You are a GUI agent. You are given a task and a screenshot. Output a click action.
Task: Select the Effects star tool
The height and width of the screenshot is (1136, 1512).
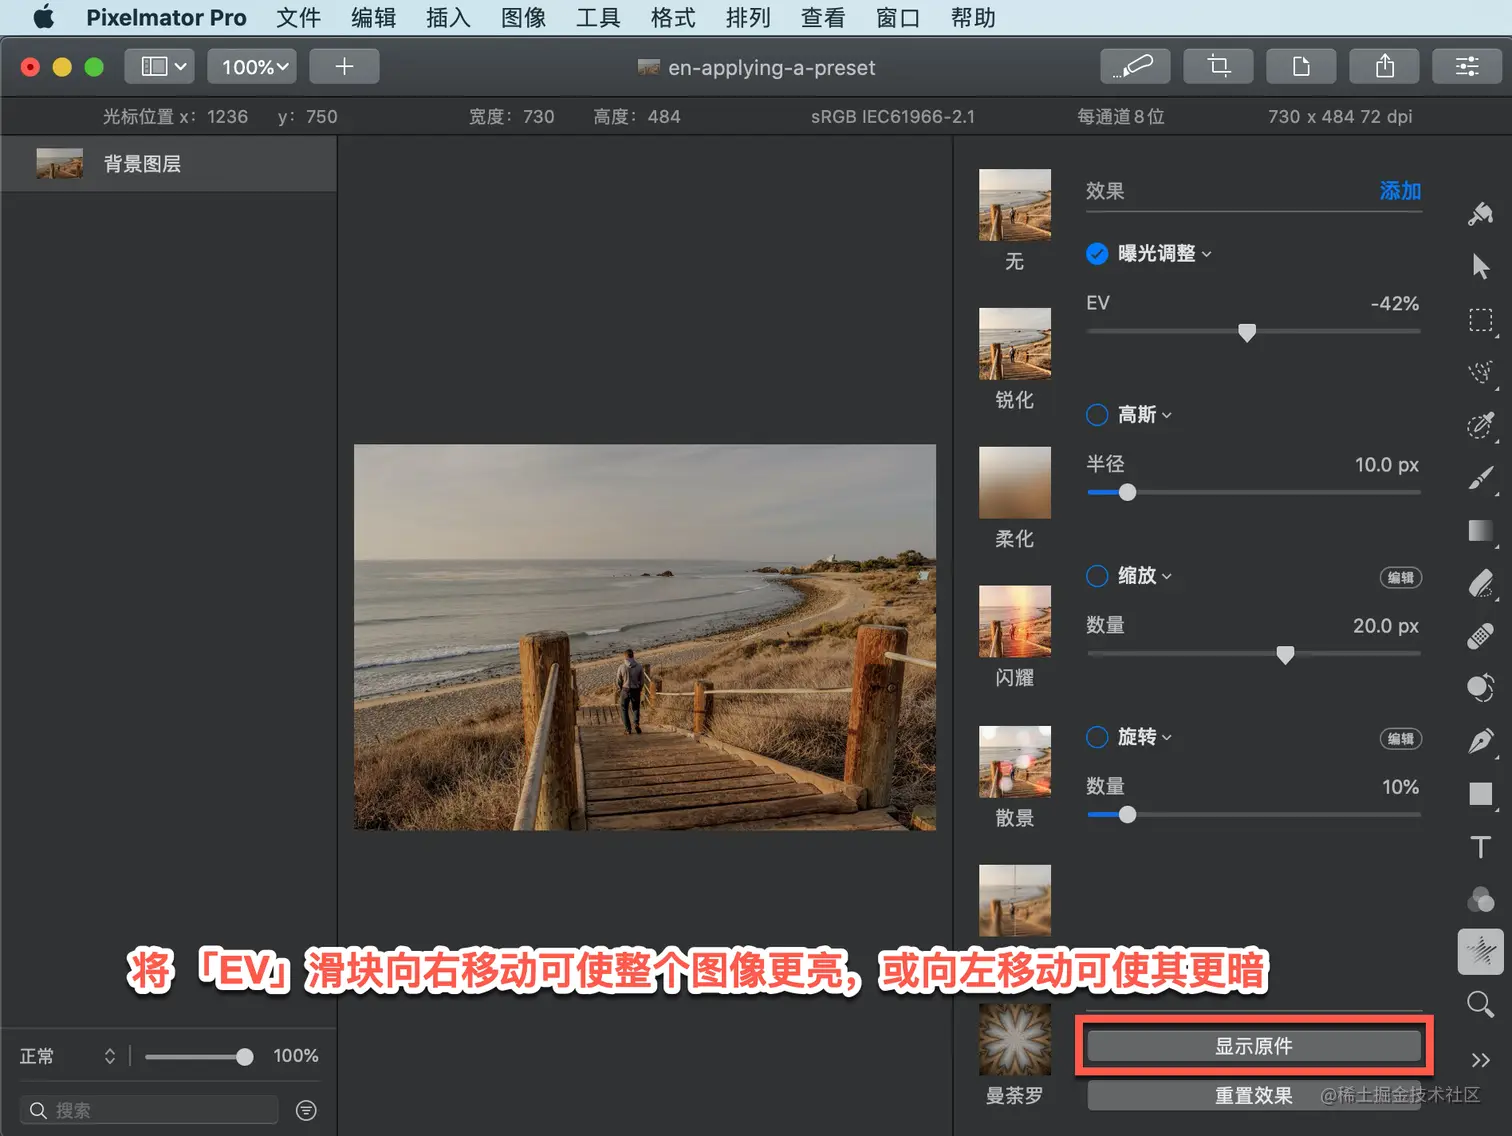click(1481, 951)
